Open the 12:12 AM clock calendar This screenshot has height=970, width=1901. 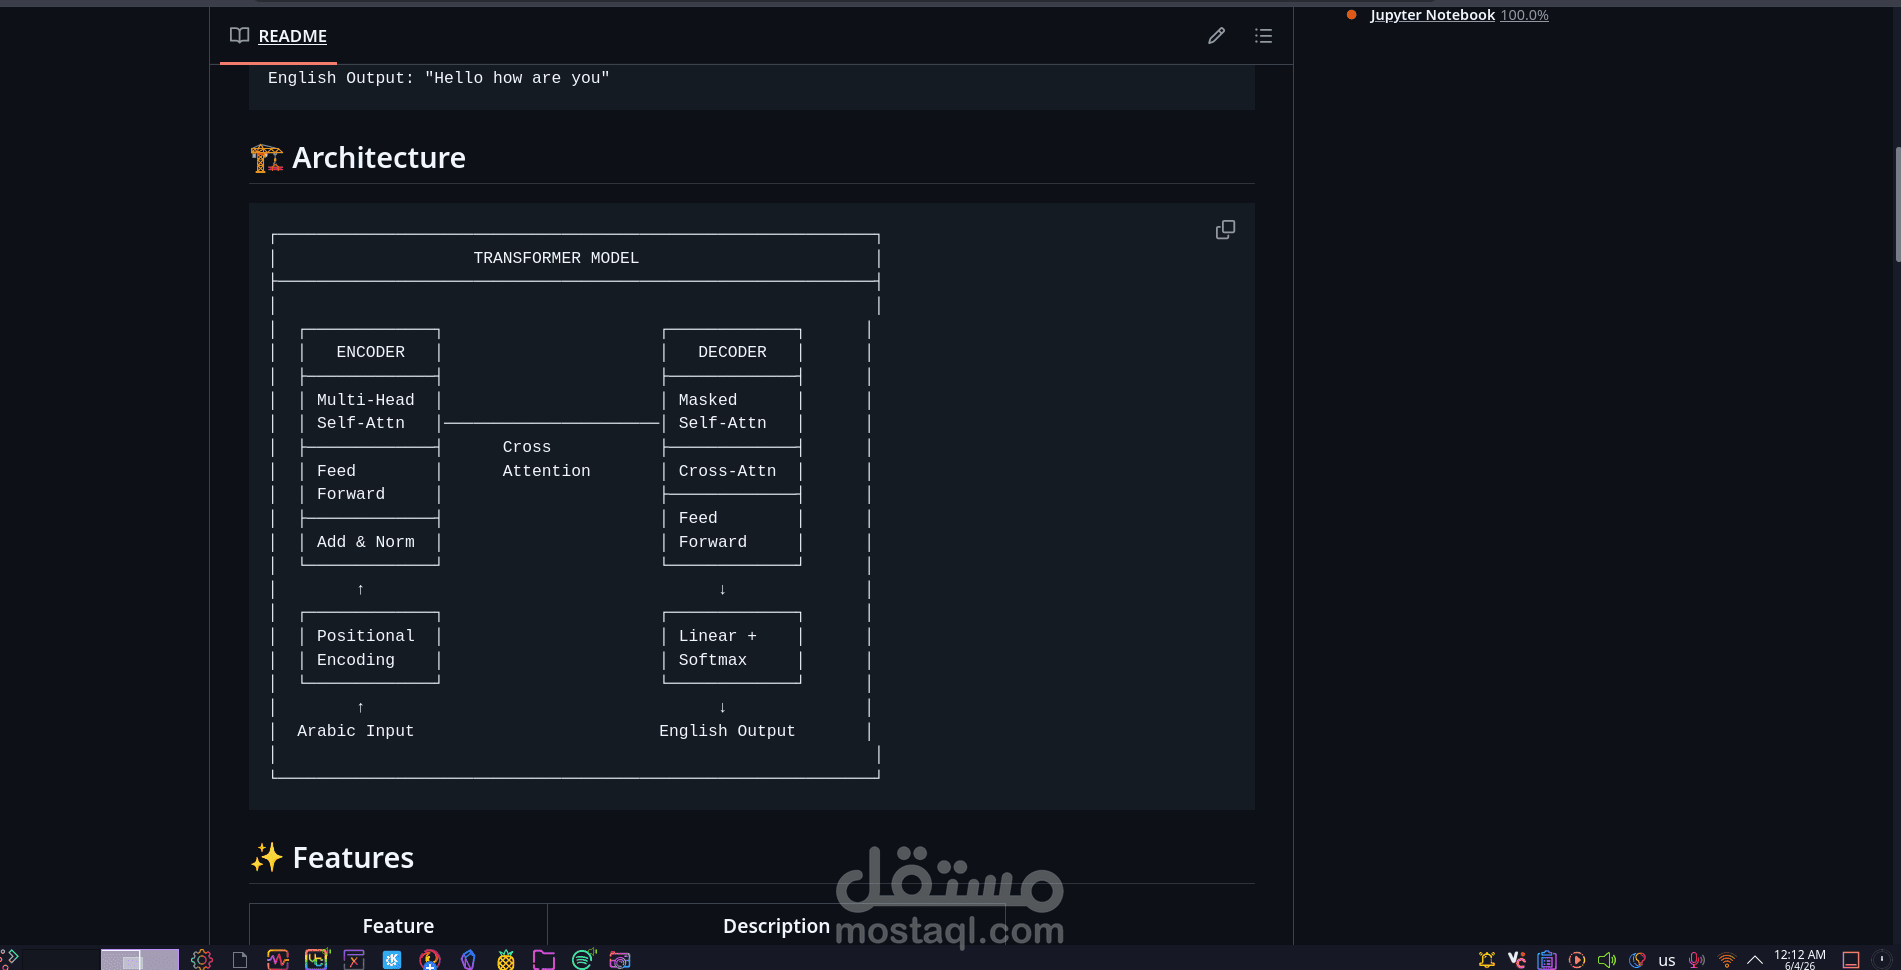tap(1800, 960)
